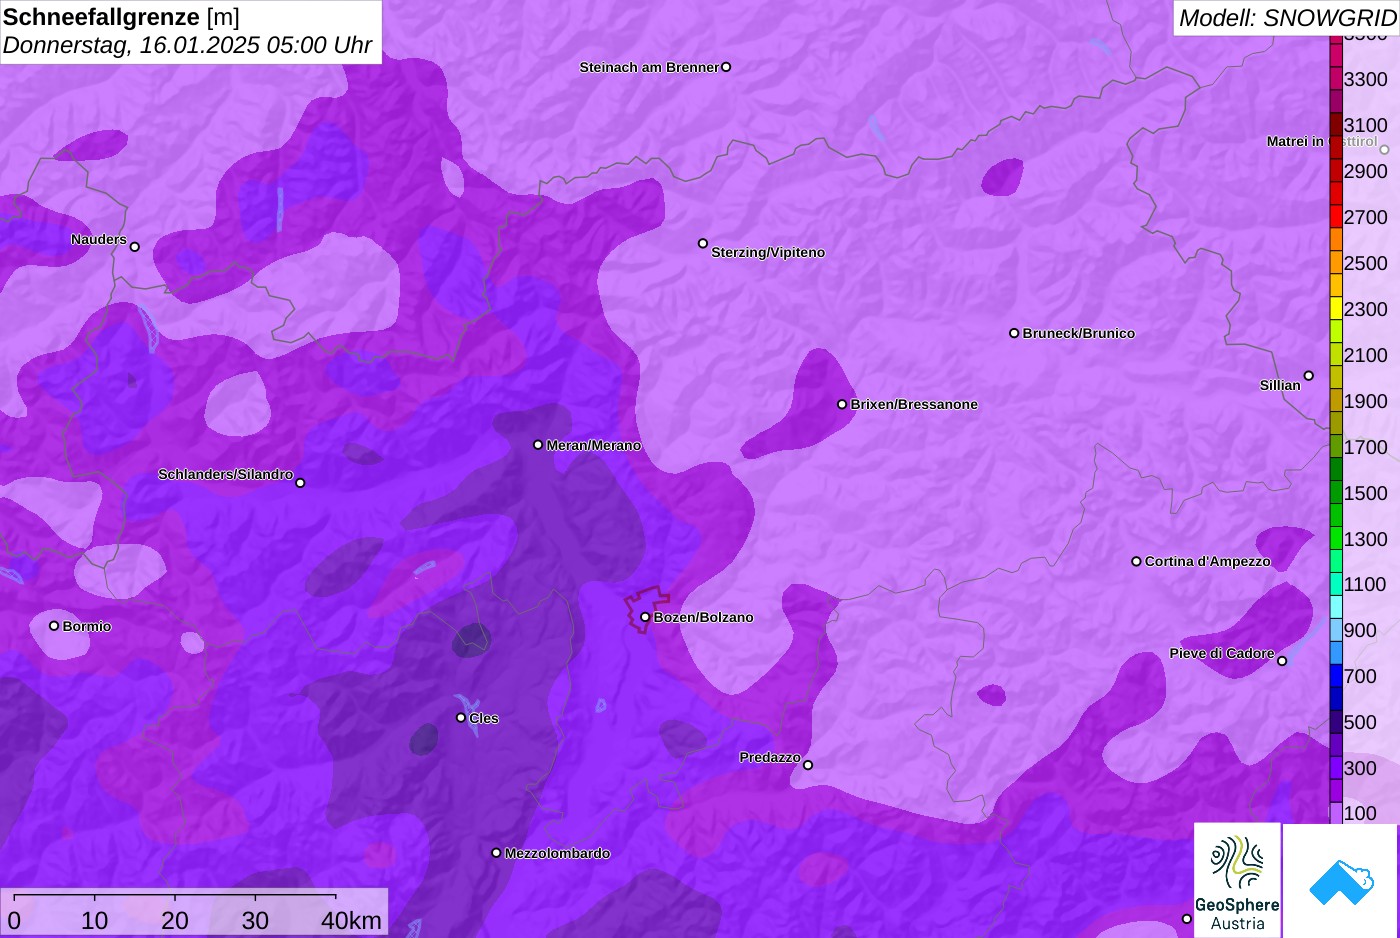The image size is (1400, 938).
Task: Click legend value '500'
Action: point(1360,722)
